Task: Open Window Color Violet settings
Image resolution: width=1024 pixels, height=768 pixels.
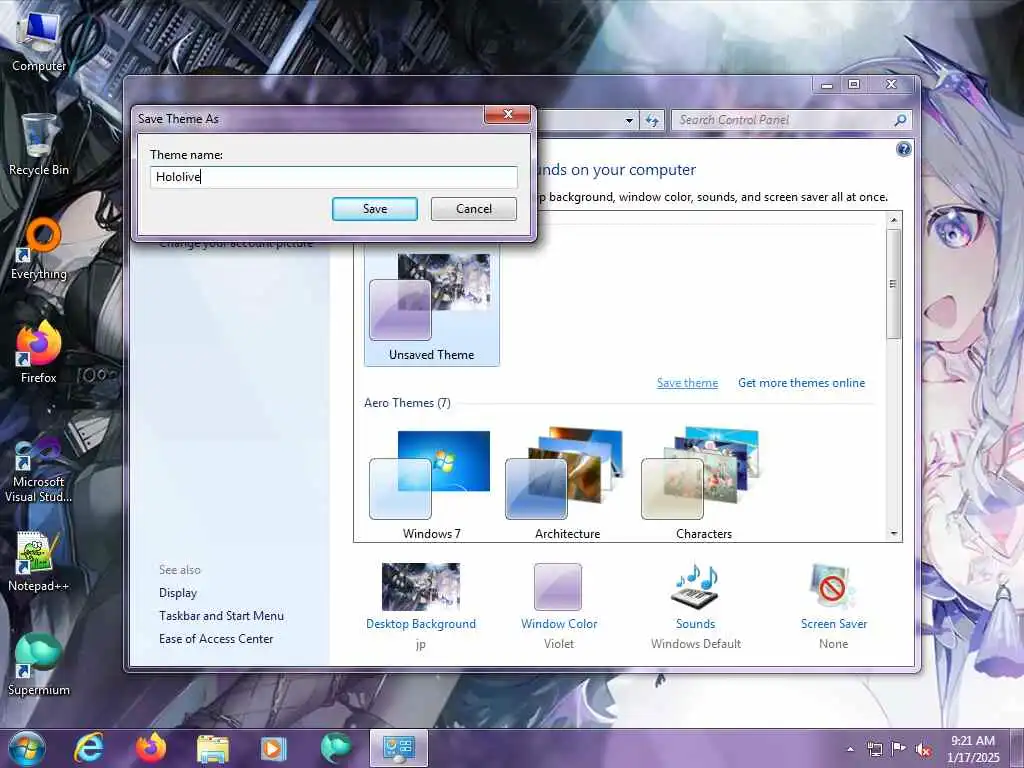Action: click(x=559, y=605)
